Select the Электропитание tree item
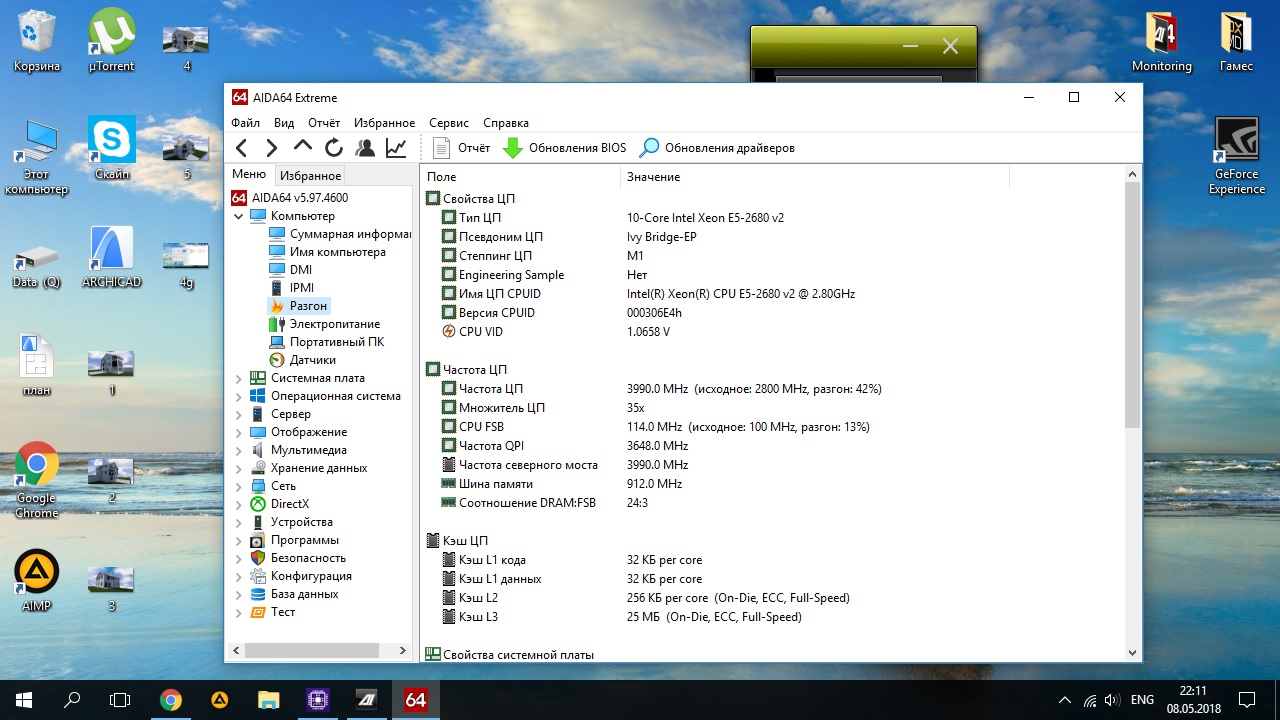 coord(325,324)
